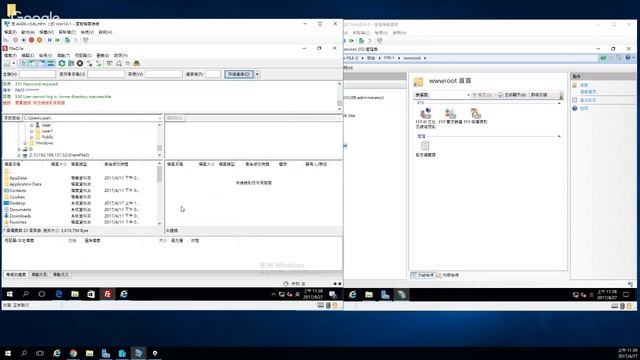
Task: Expand the Public folder in local tree
Action: pos(31,138)
